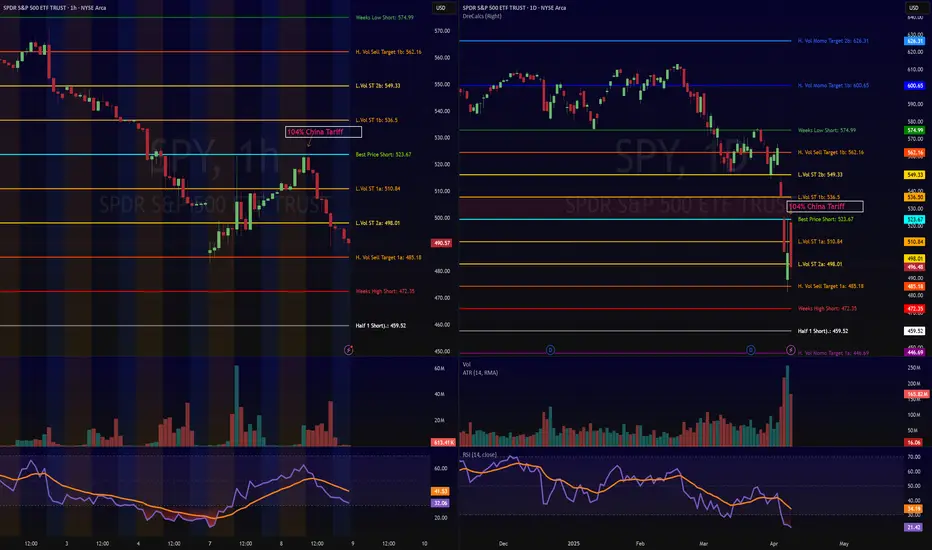The width and height of the screenshot is (932, 550).
Task: Select the ATR (14, RMA) indicator legend
Action: 480,373
